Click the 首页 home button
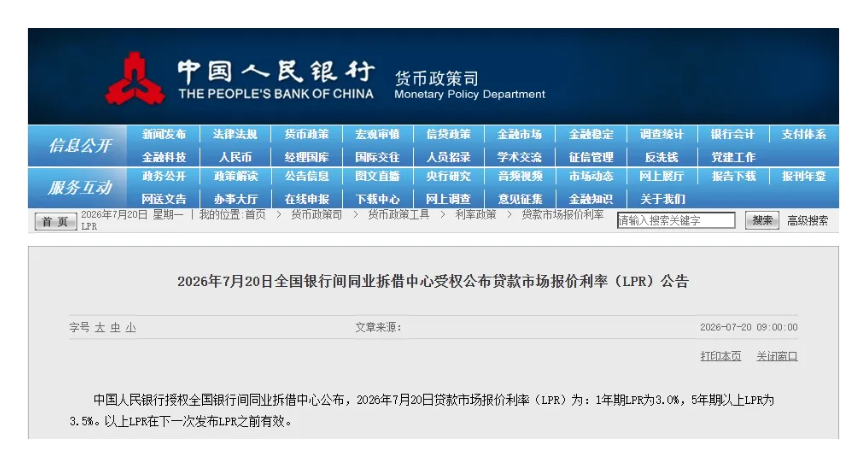The height and width of the screenshot is (466, 864). [x=55, y=221]
